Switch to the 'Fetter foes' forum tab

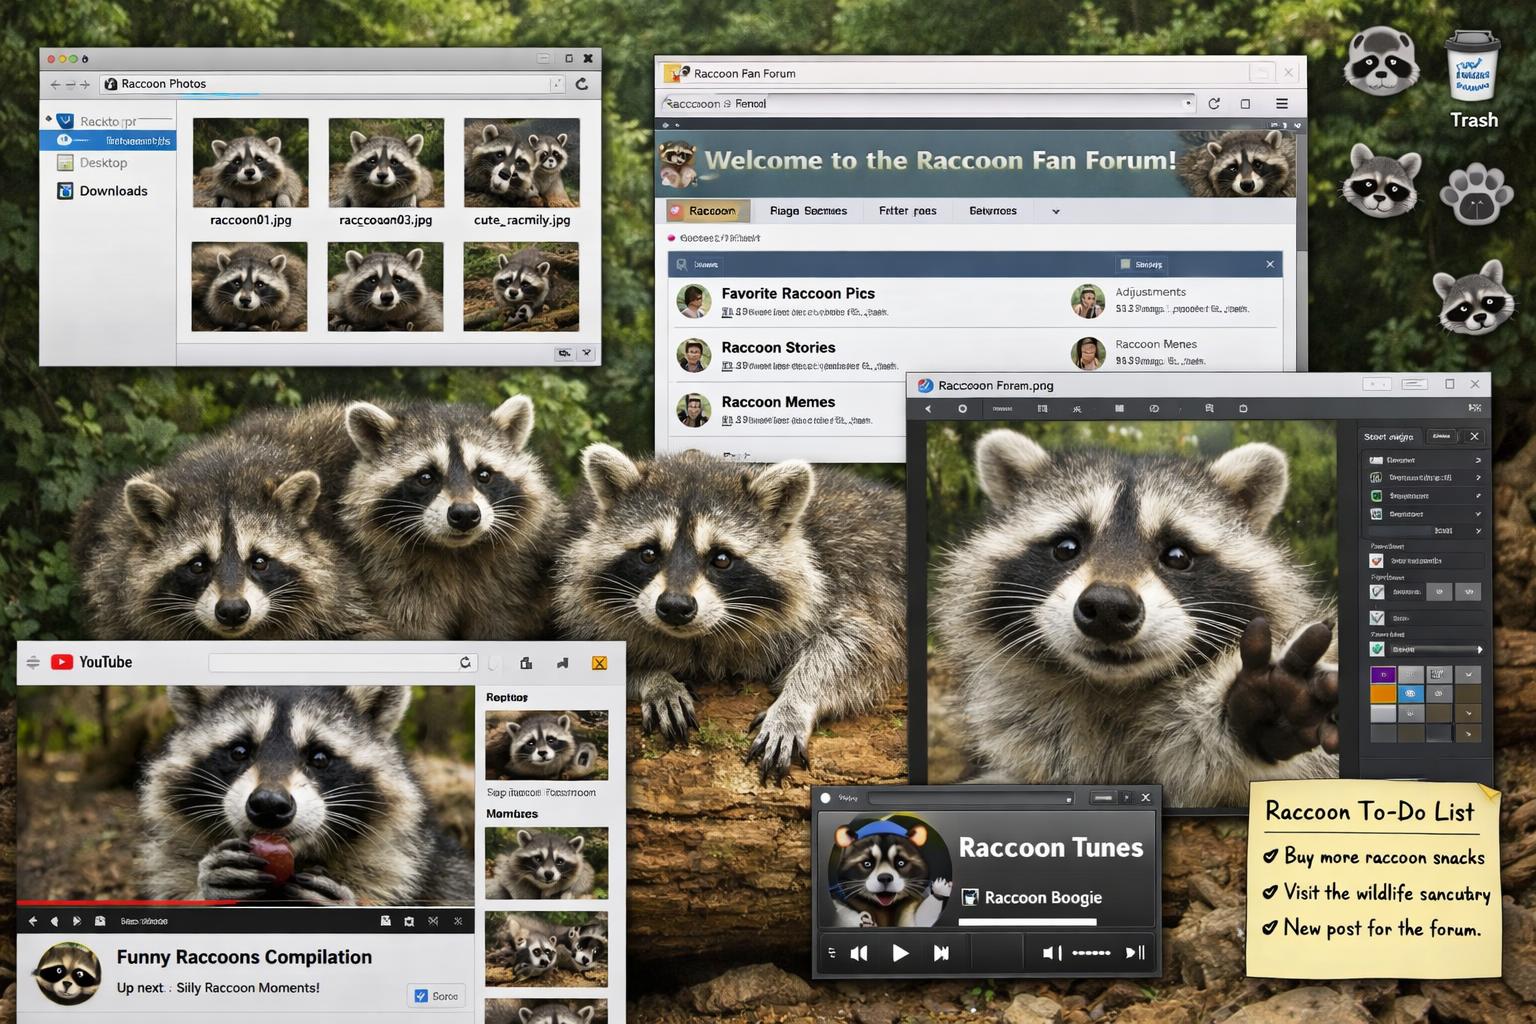(x=908, y=211)
